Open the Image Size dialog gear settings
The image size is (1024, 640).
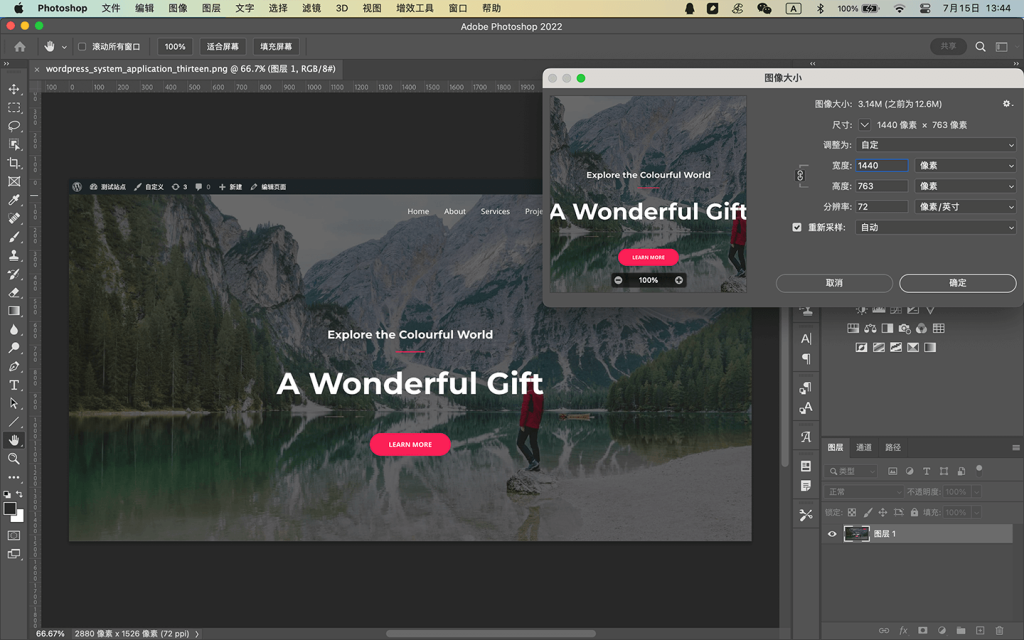[1007, 104]
